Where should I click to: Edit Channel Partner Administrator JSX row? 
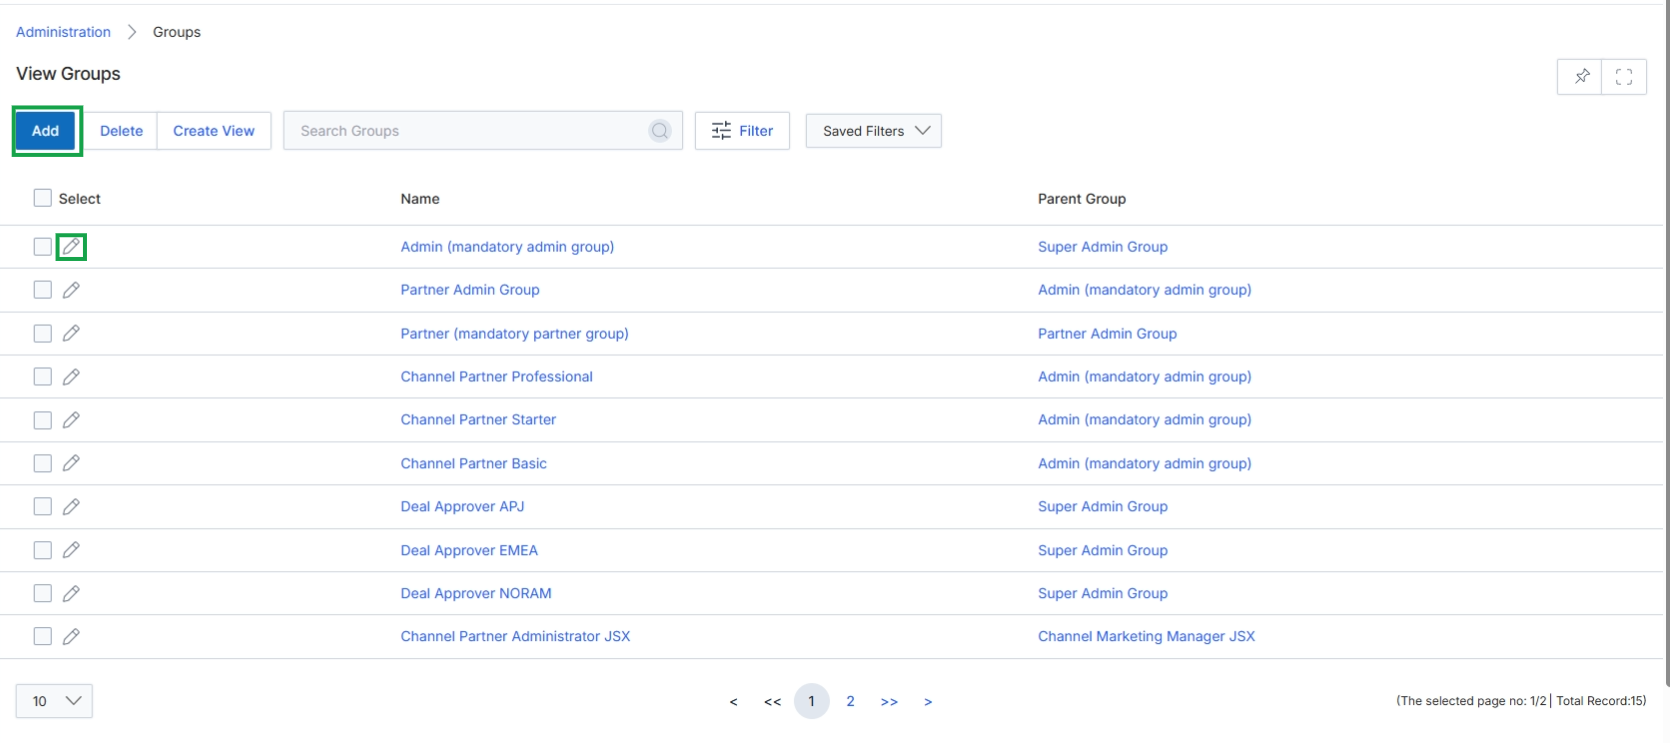71,636
